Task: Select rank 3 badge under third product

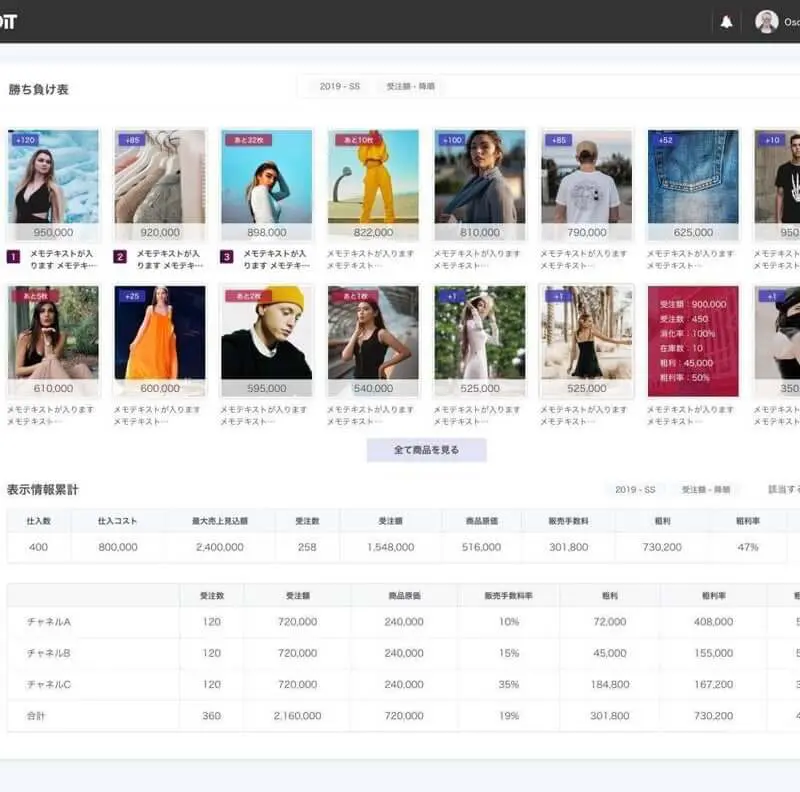Action: click(x=227, y=257)
